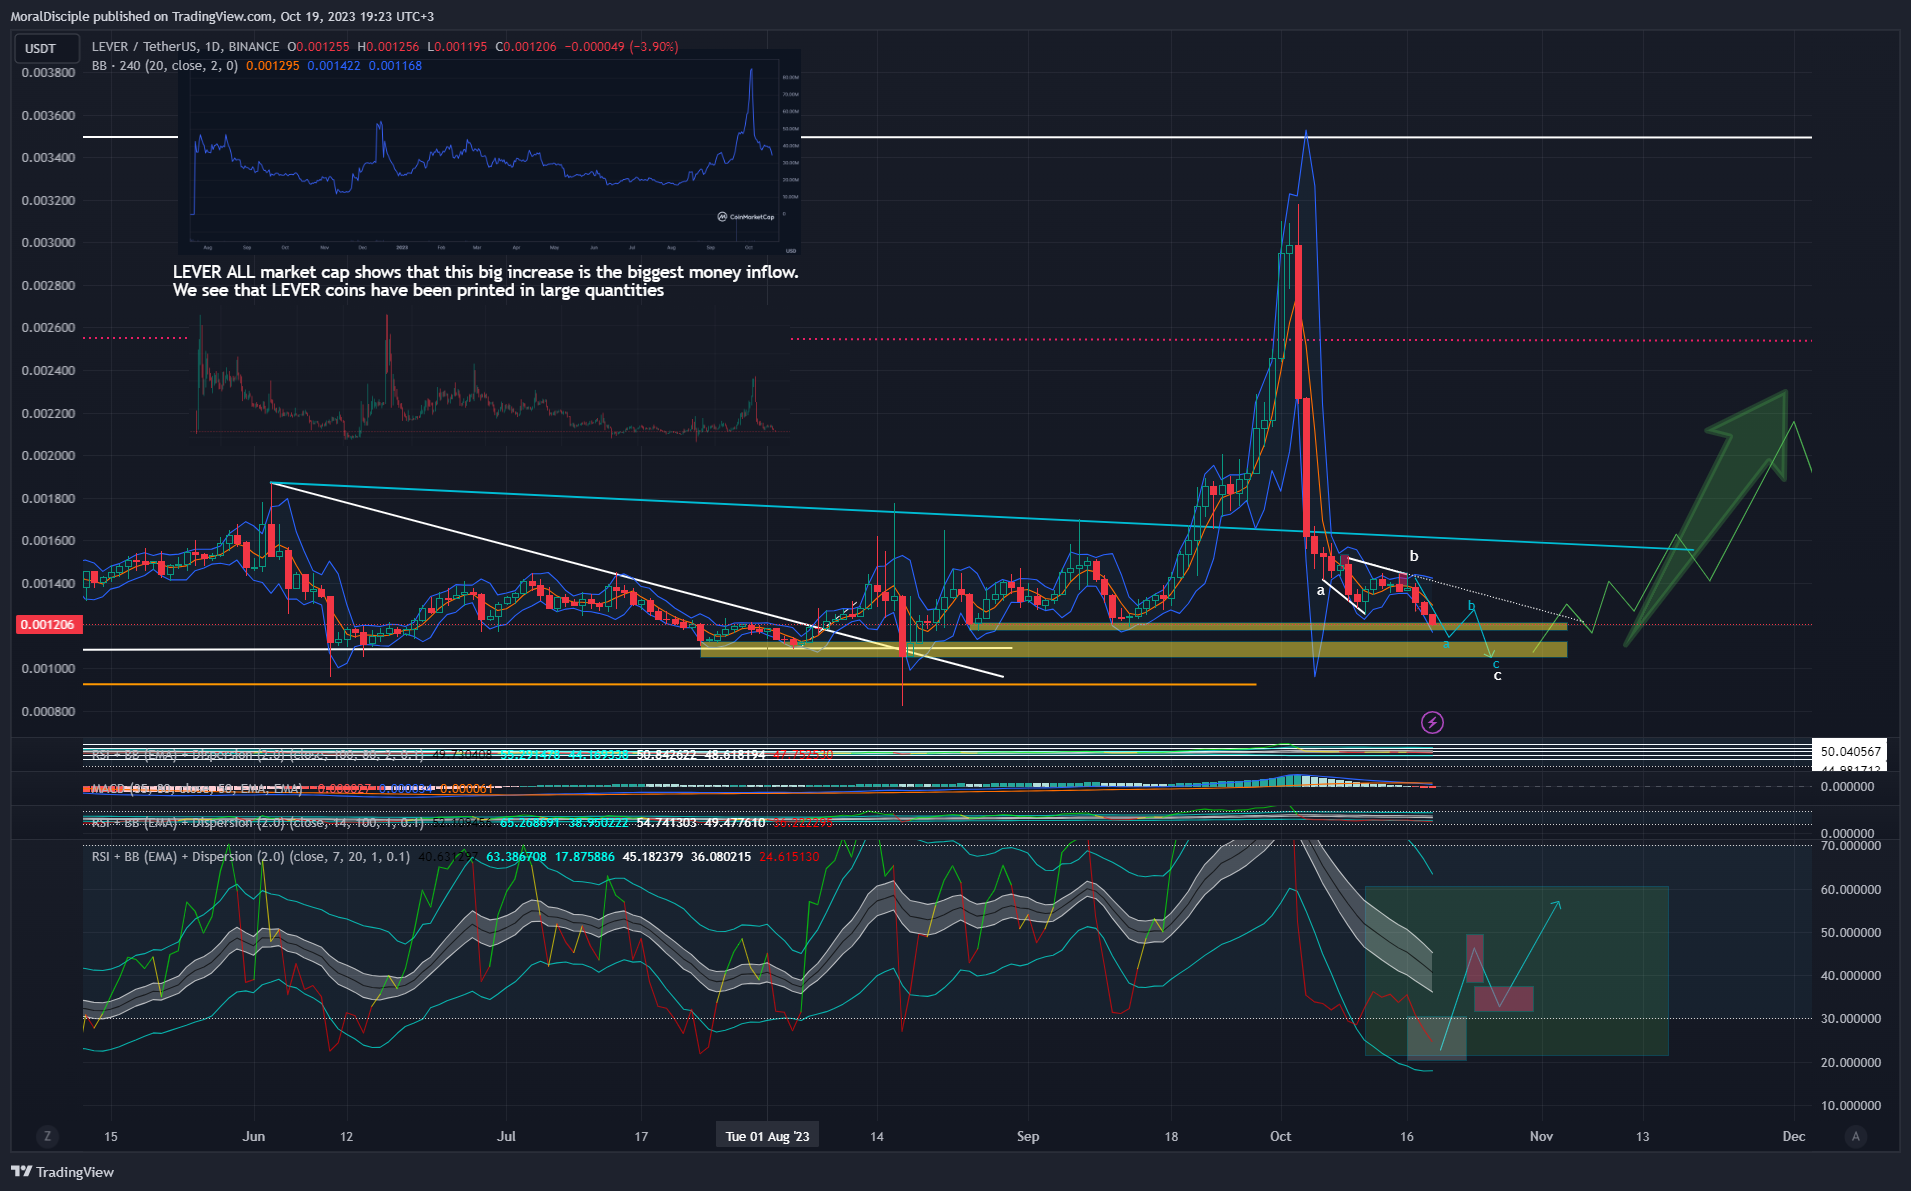Click the close value C0.001206 in legend
Viewport: 1911px width, 1191px height.
pos(526,47)
